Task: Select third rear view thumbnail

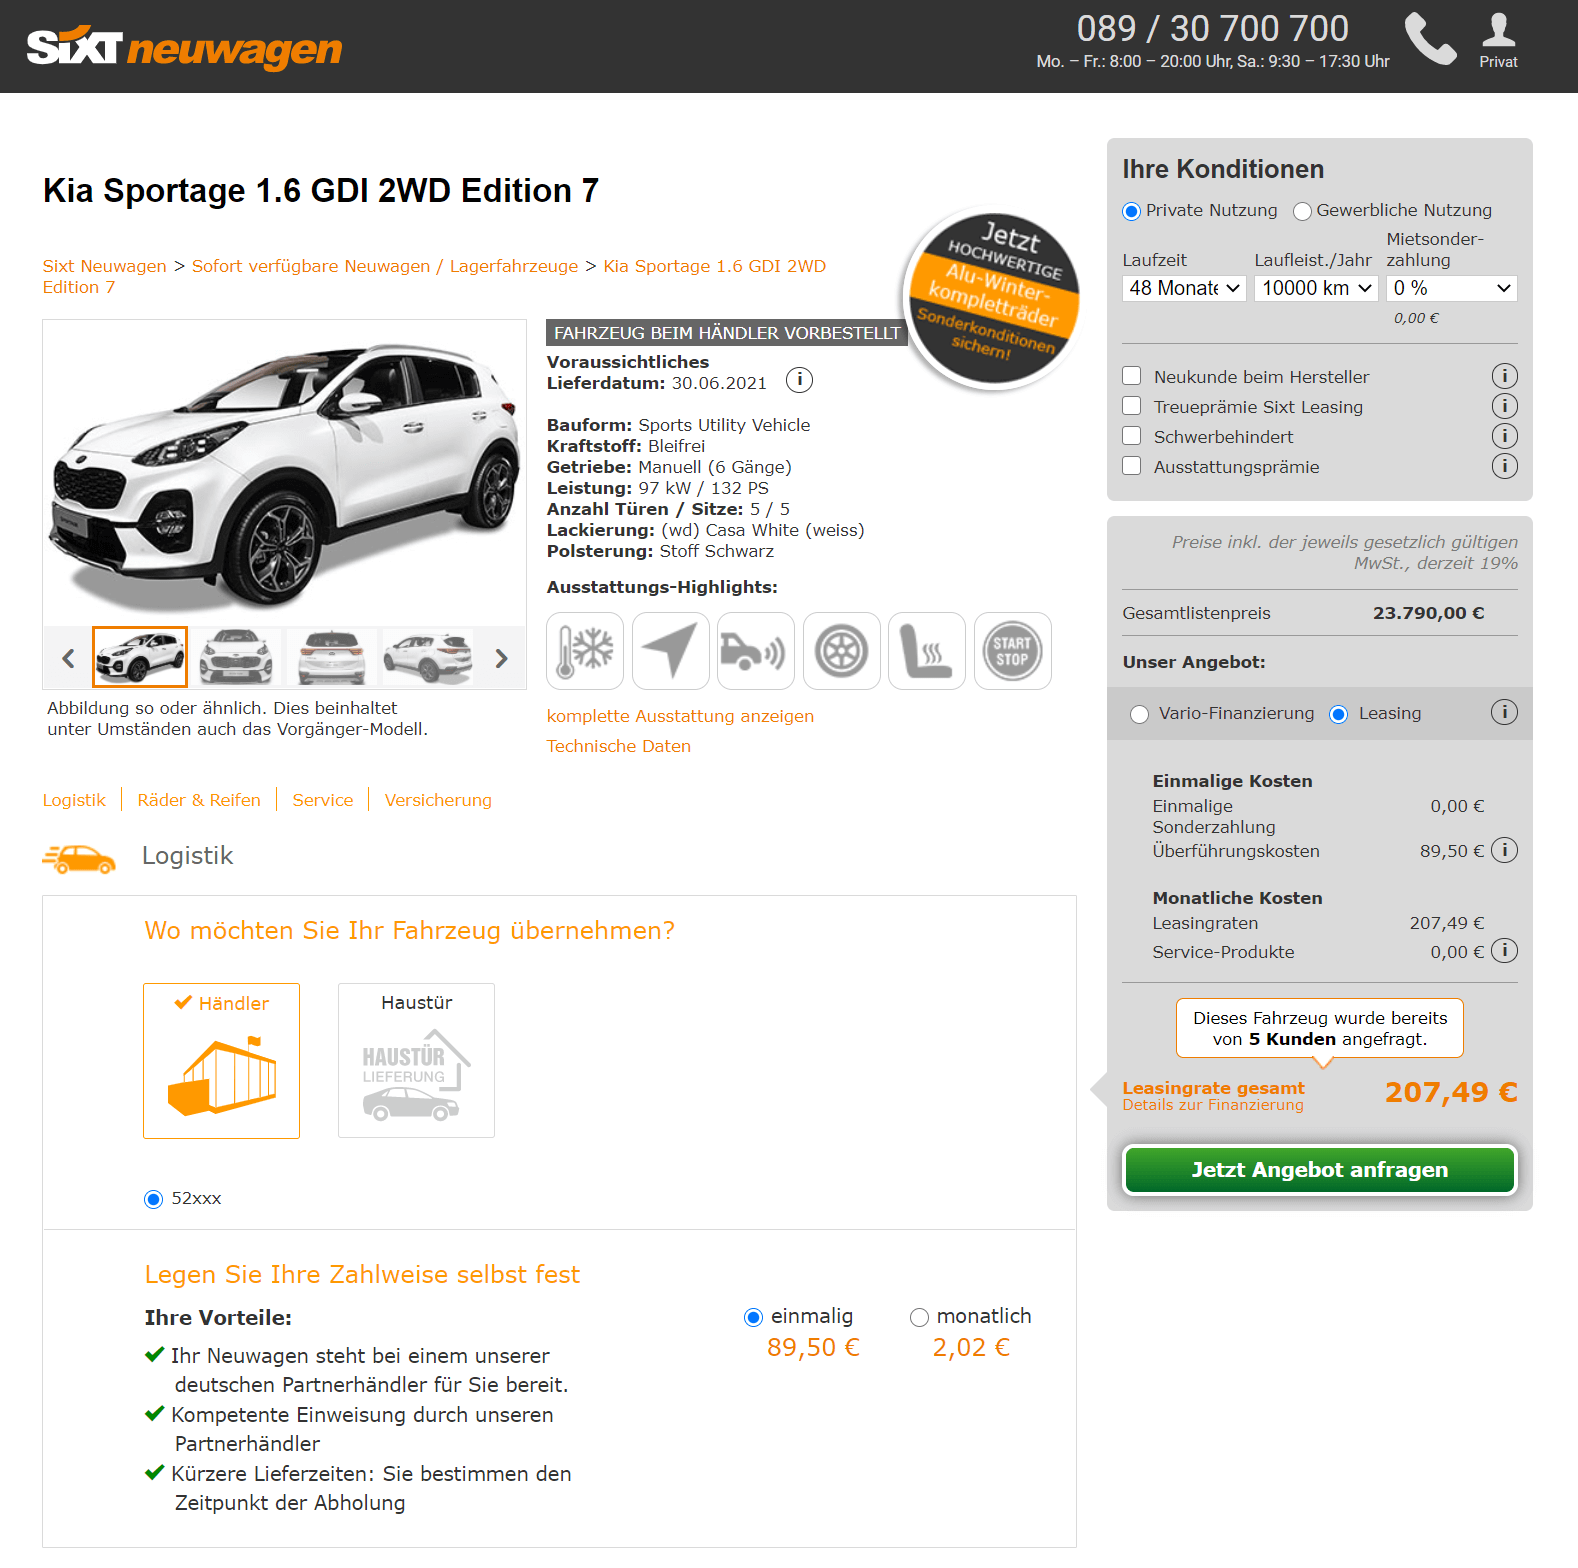Action: click(332, 657)
